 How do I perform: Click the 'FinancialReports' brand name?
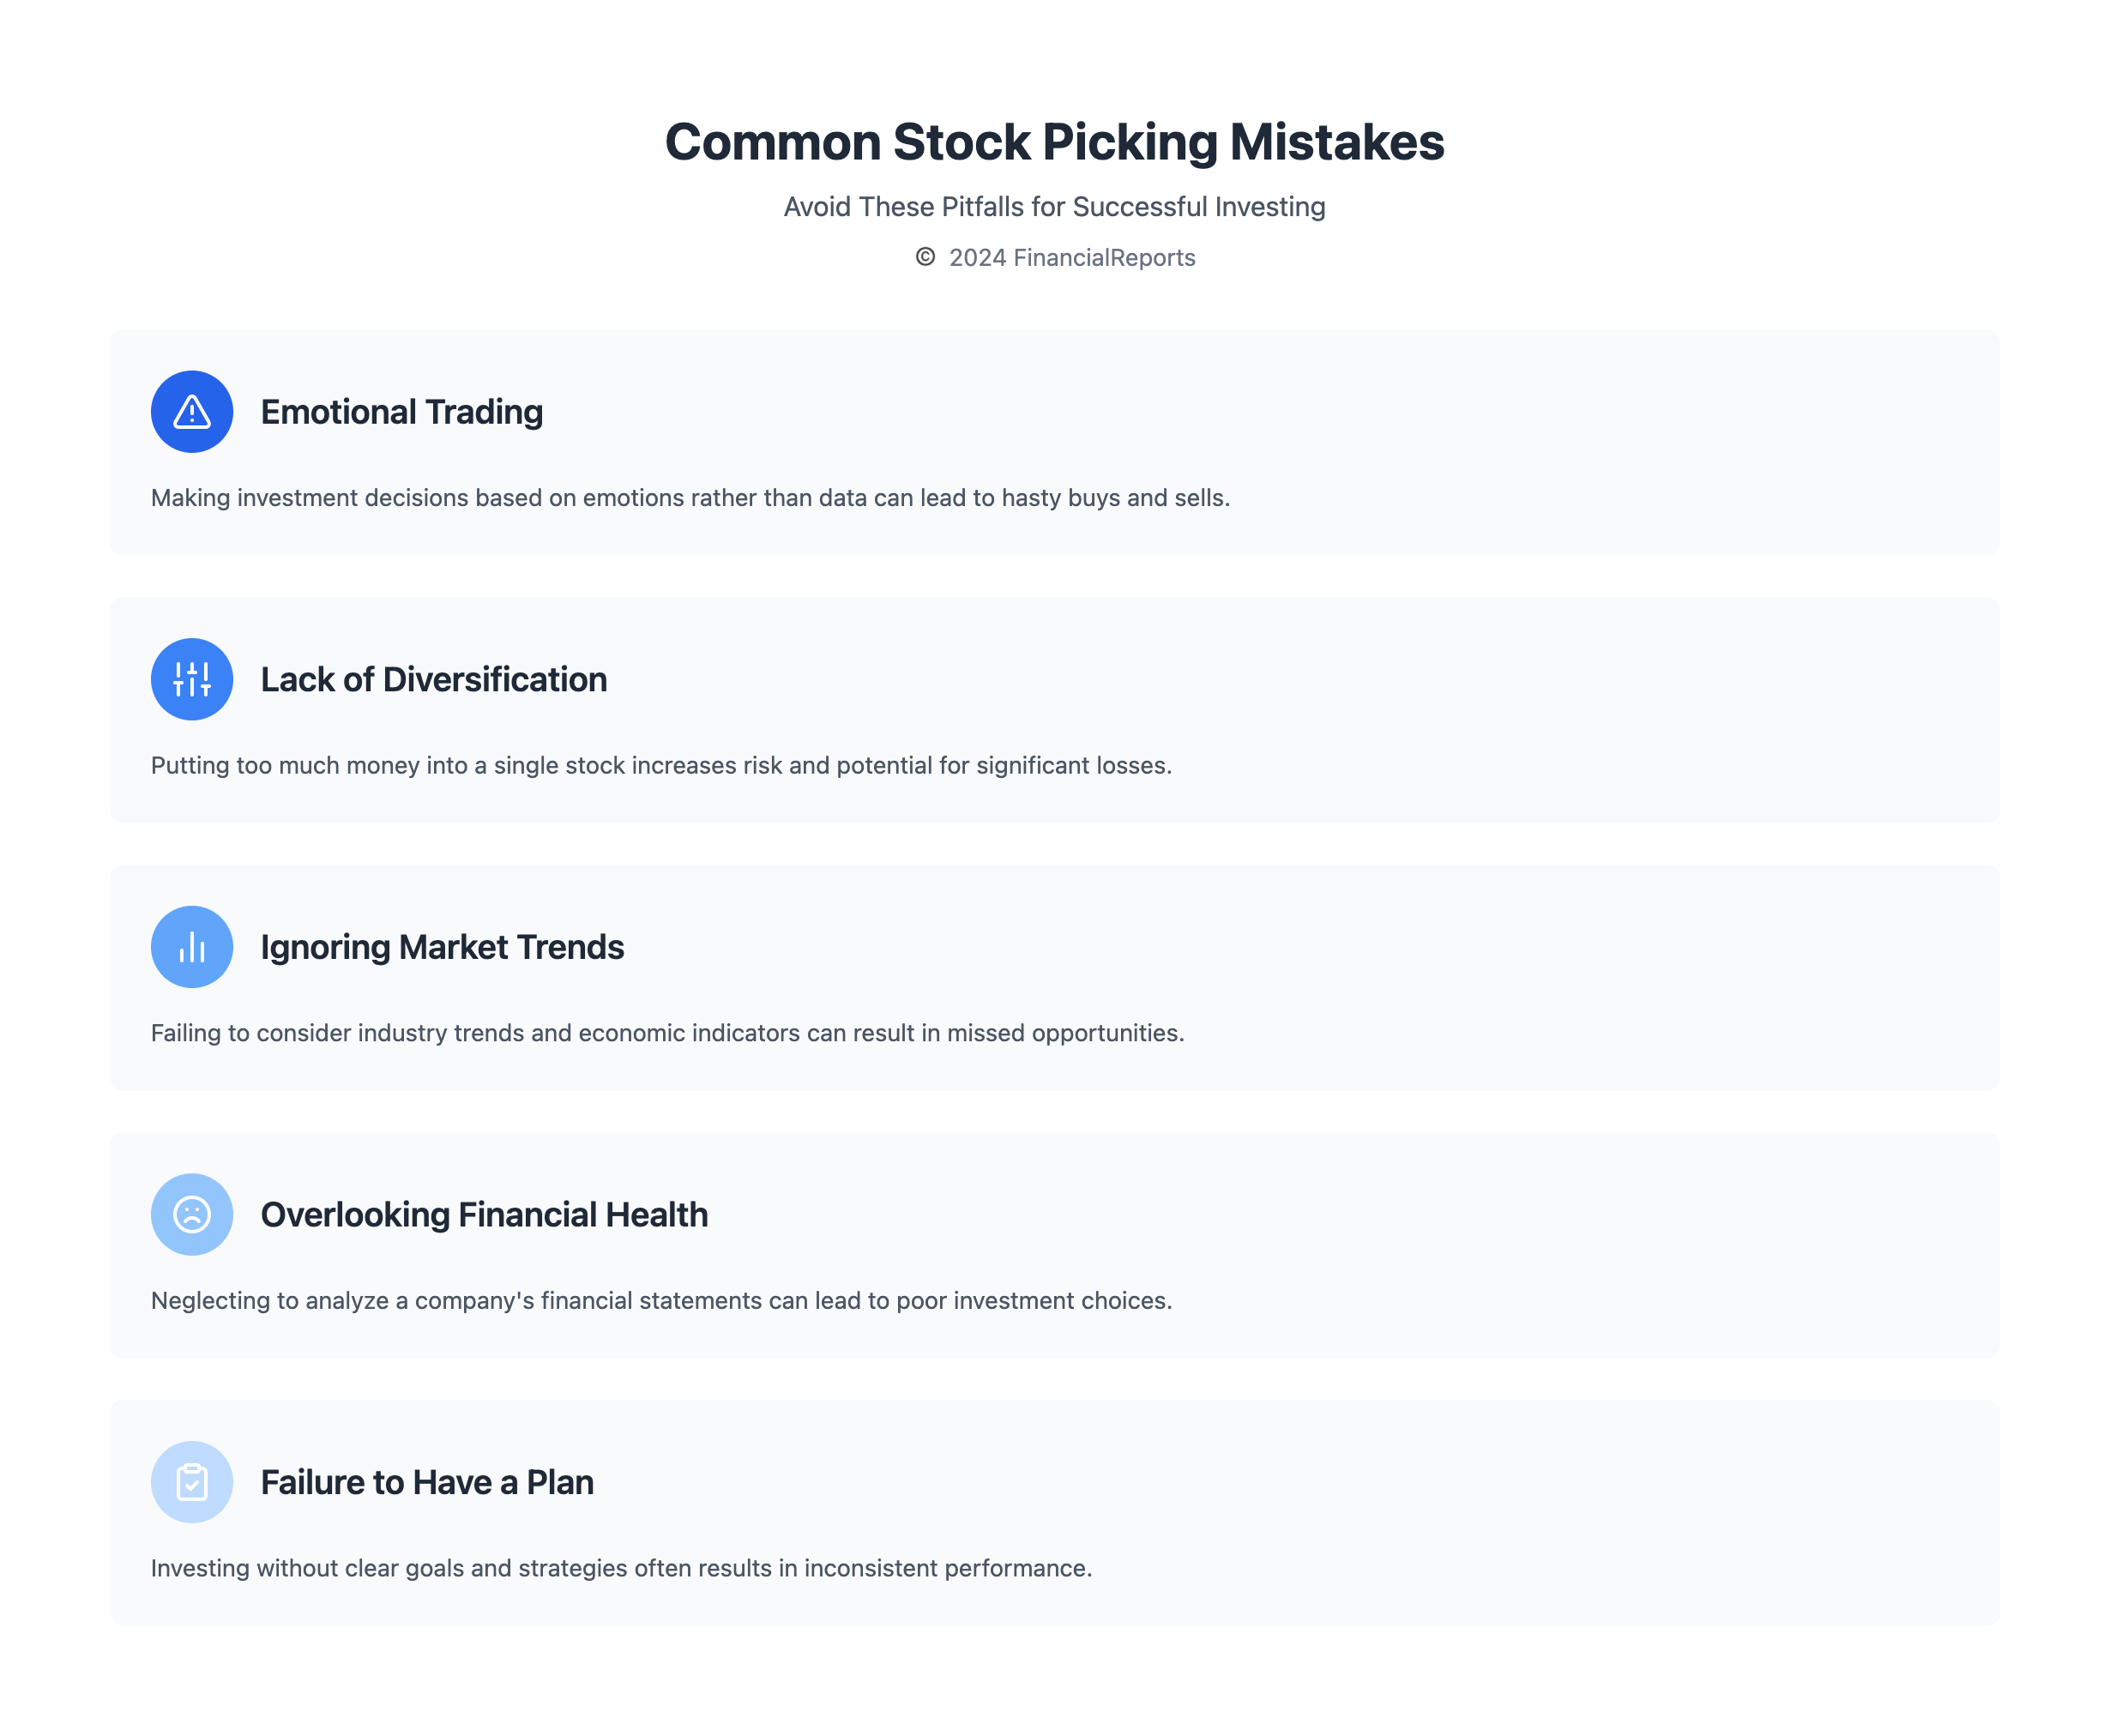click(1104, 258)
